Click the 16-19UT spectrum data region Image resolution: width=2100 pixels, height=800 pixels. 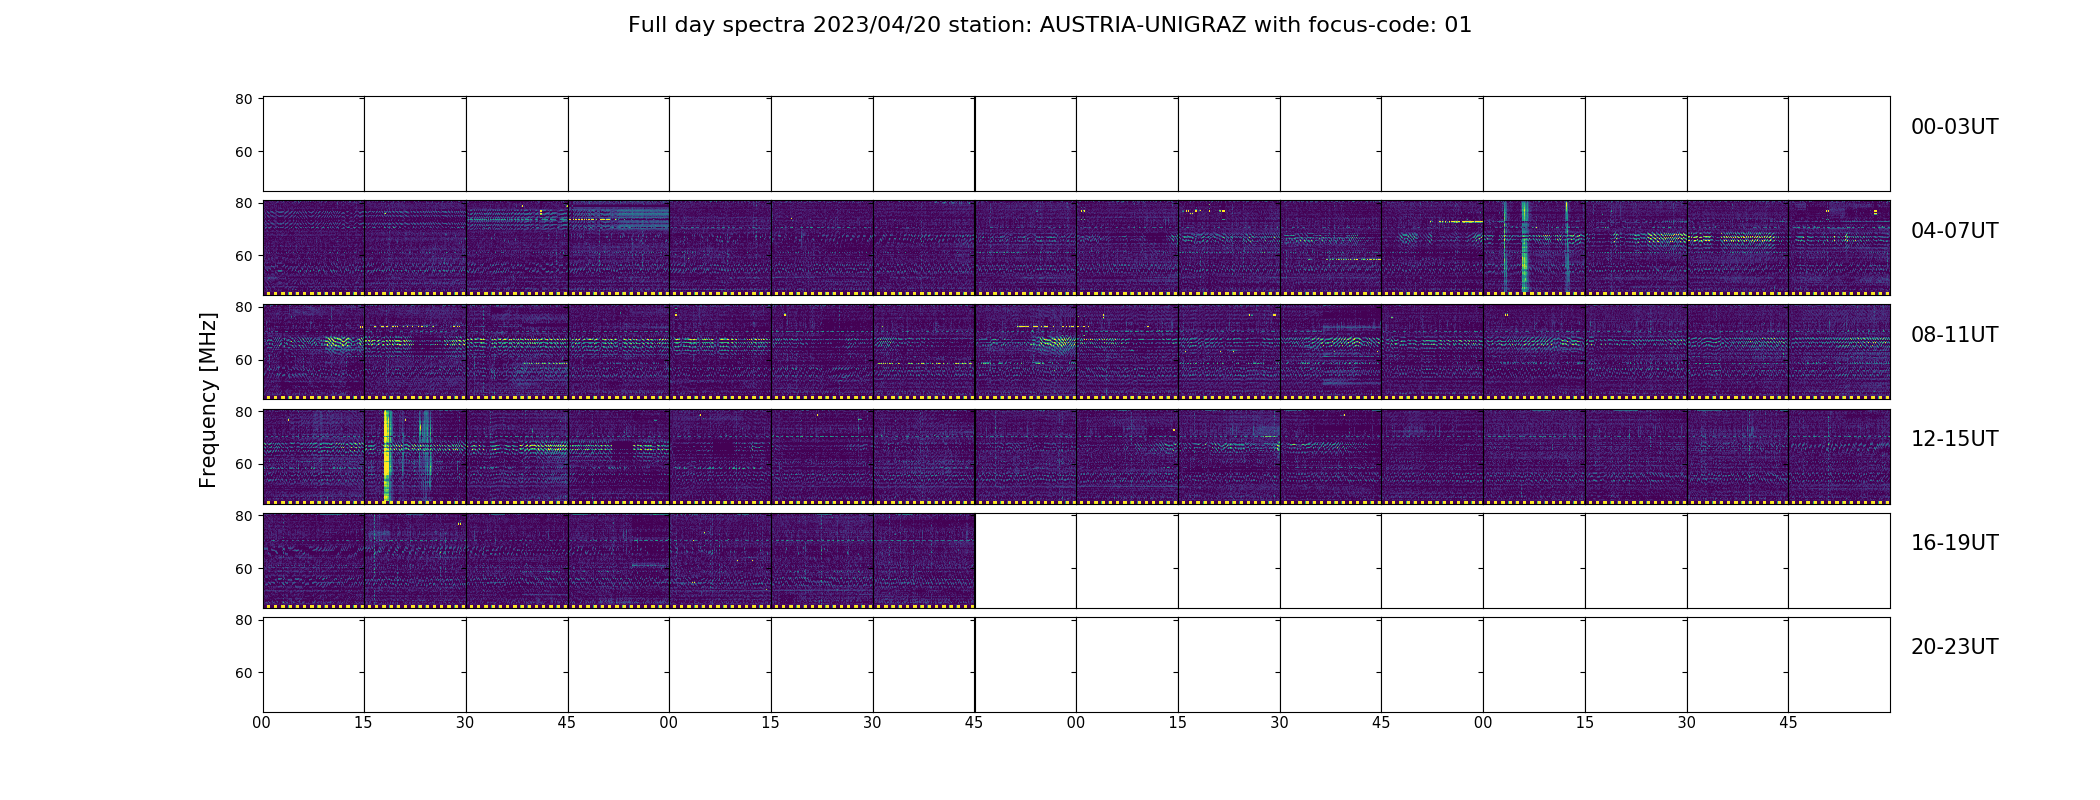click(x=619, y=561)
